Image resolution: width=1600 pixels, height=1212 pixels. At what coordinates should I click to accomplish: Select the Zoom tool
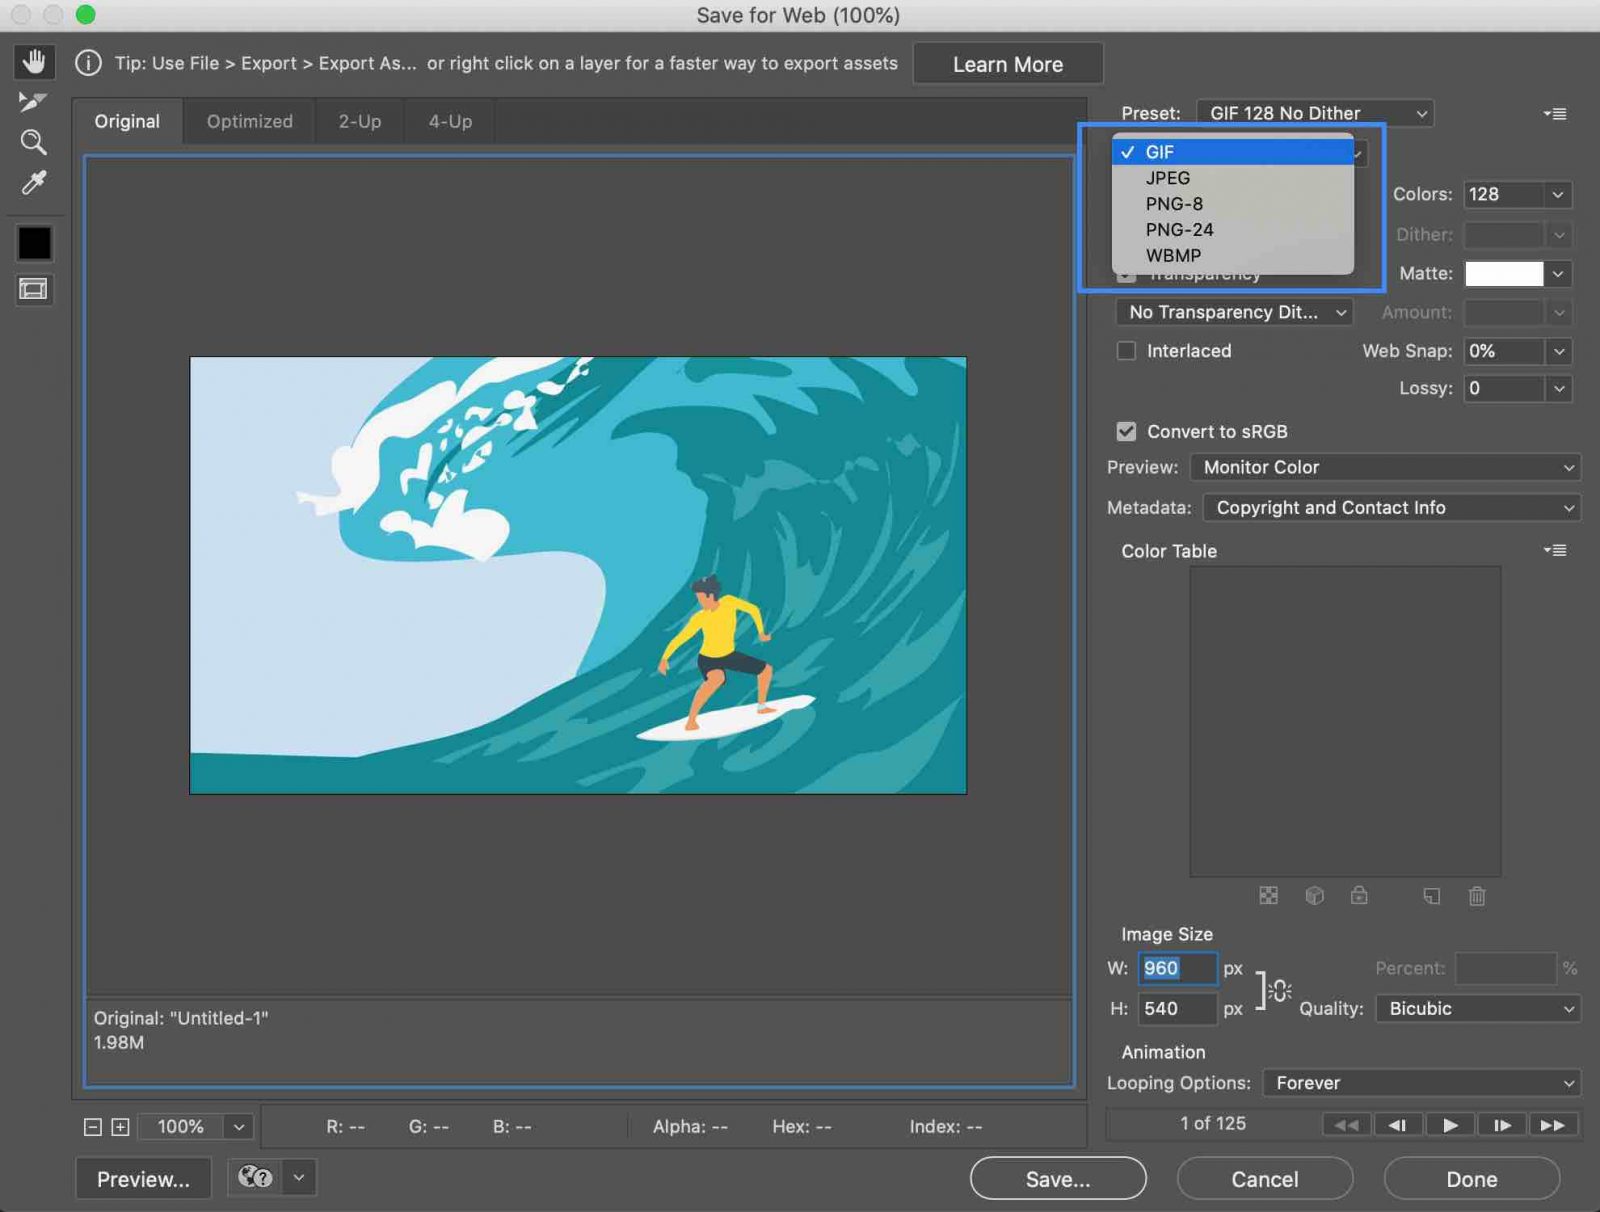pyautogui.click(x=33, y=142)
